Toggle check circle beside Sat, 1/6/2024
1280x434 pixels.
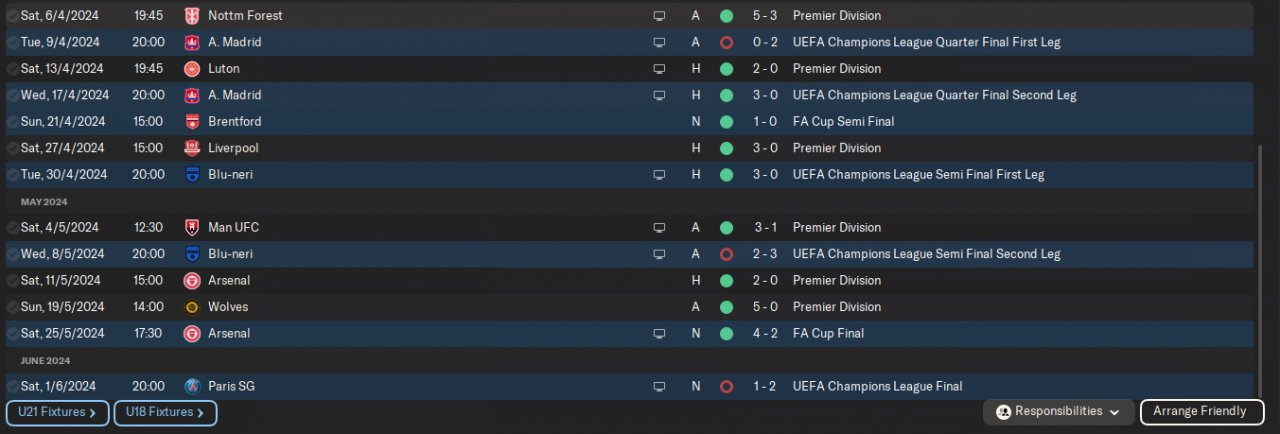click(13, 386)
